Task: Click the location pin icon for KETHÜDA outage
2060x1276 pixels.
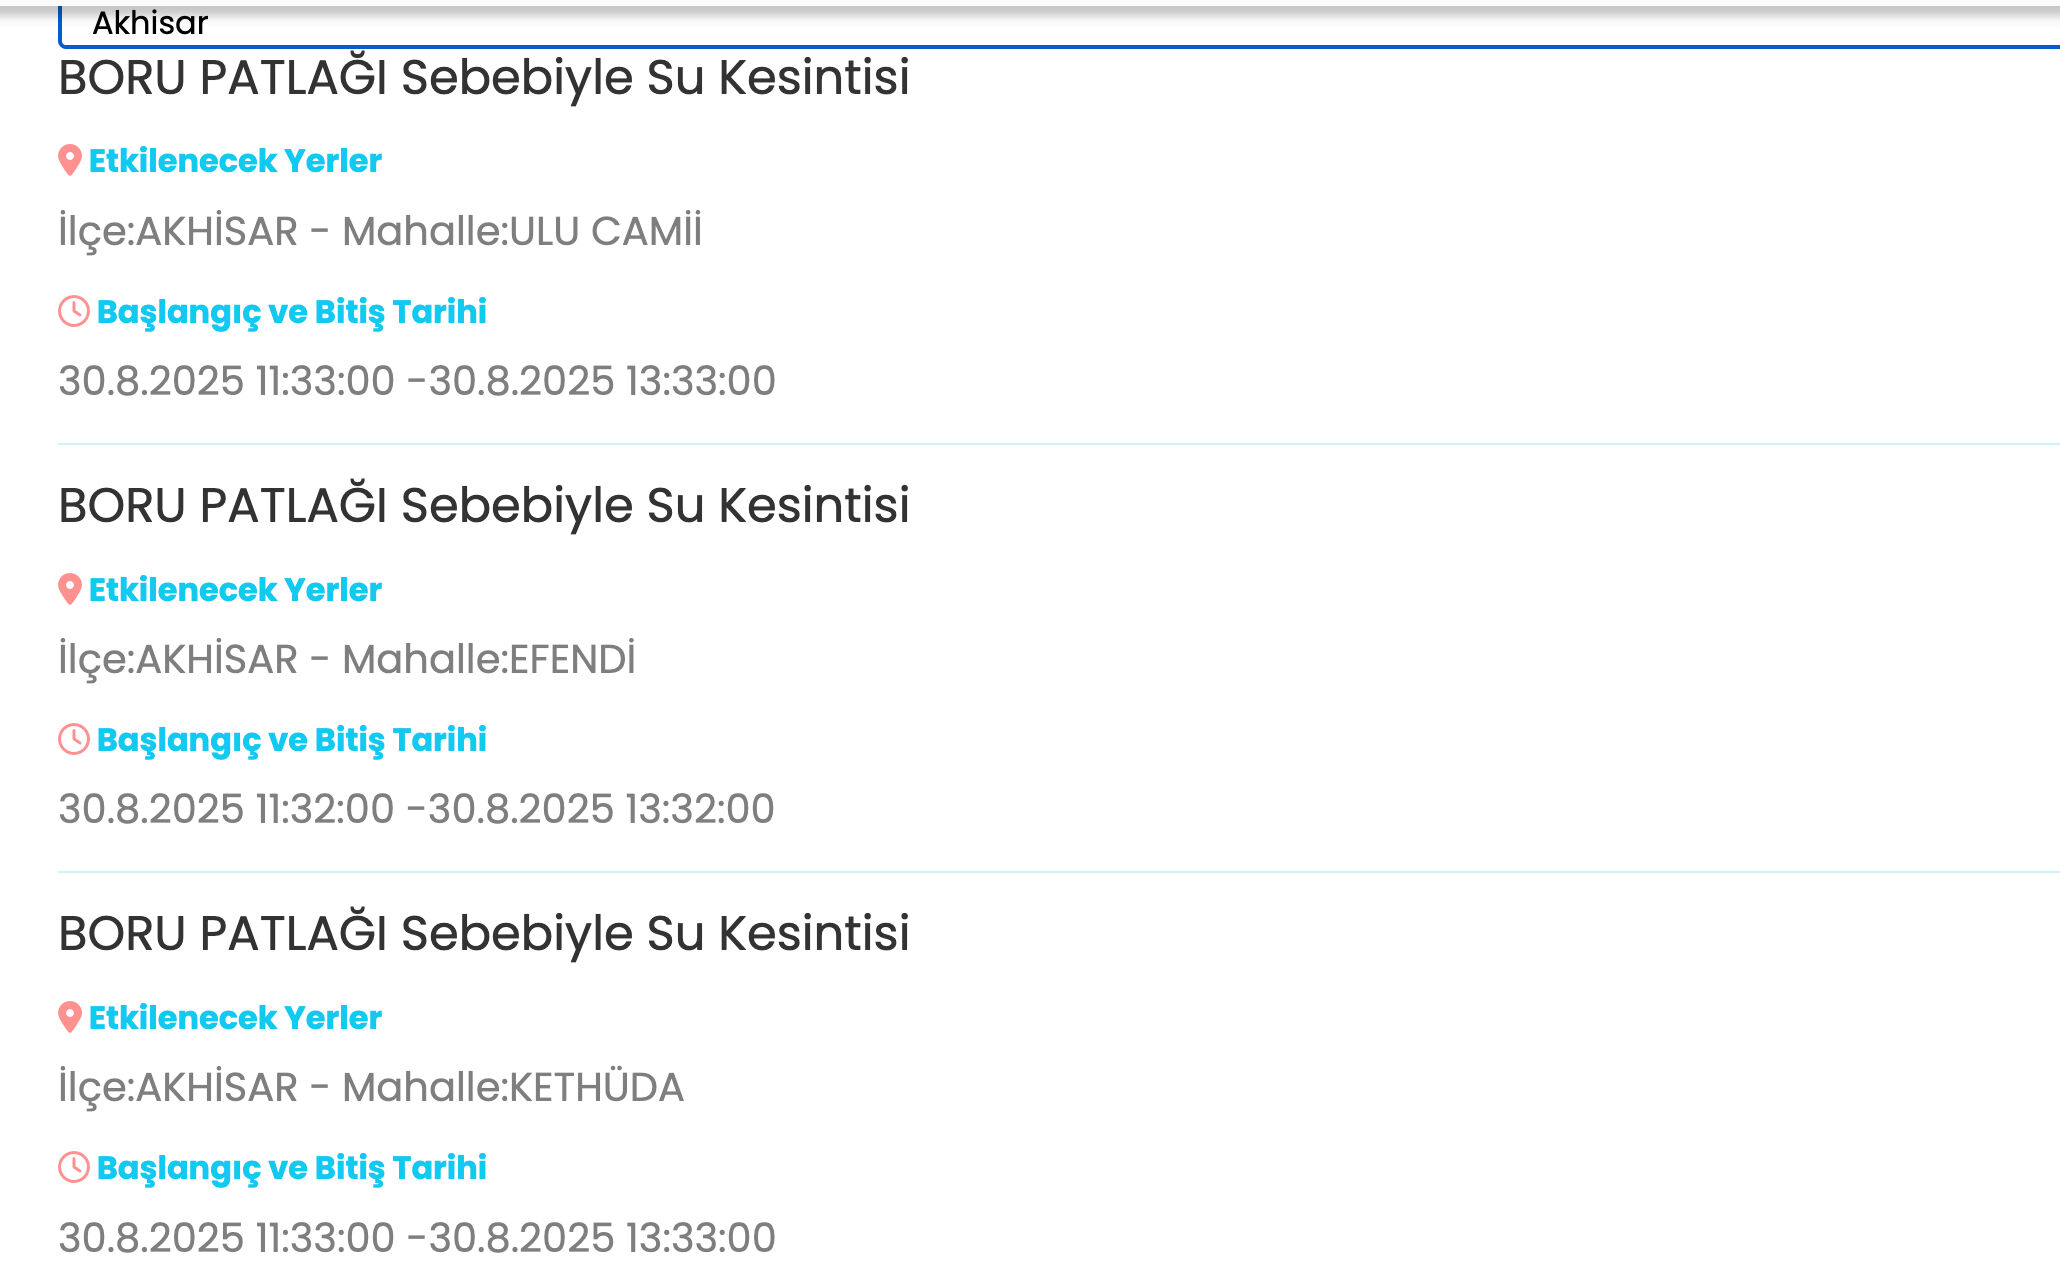Action: coord(69,1017)
